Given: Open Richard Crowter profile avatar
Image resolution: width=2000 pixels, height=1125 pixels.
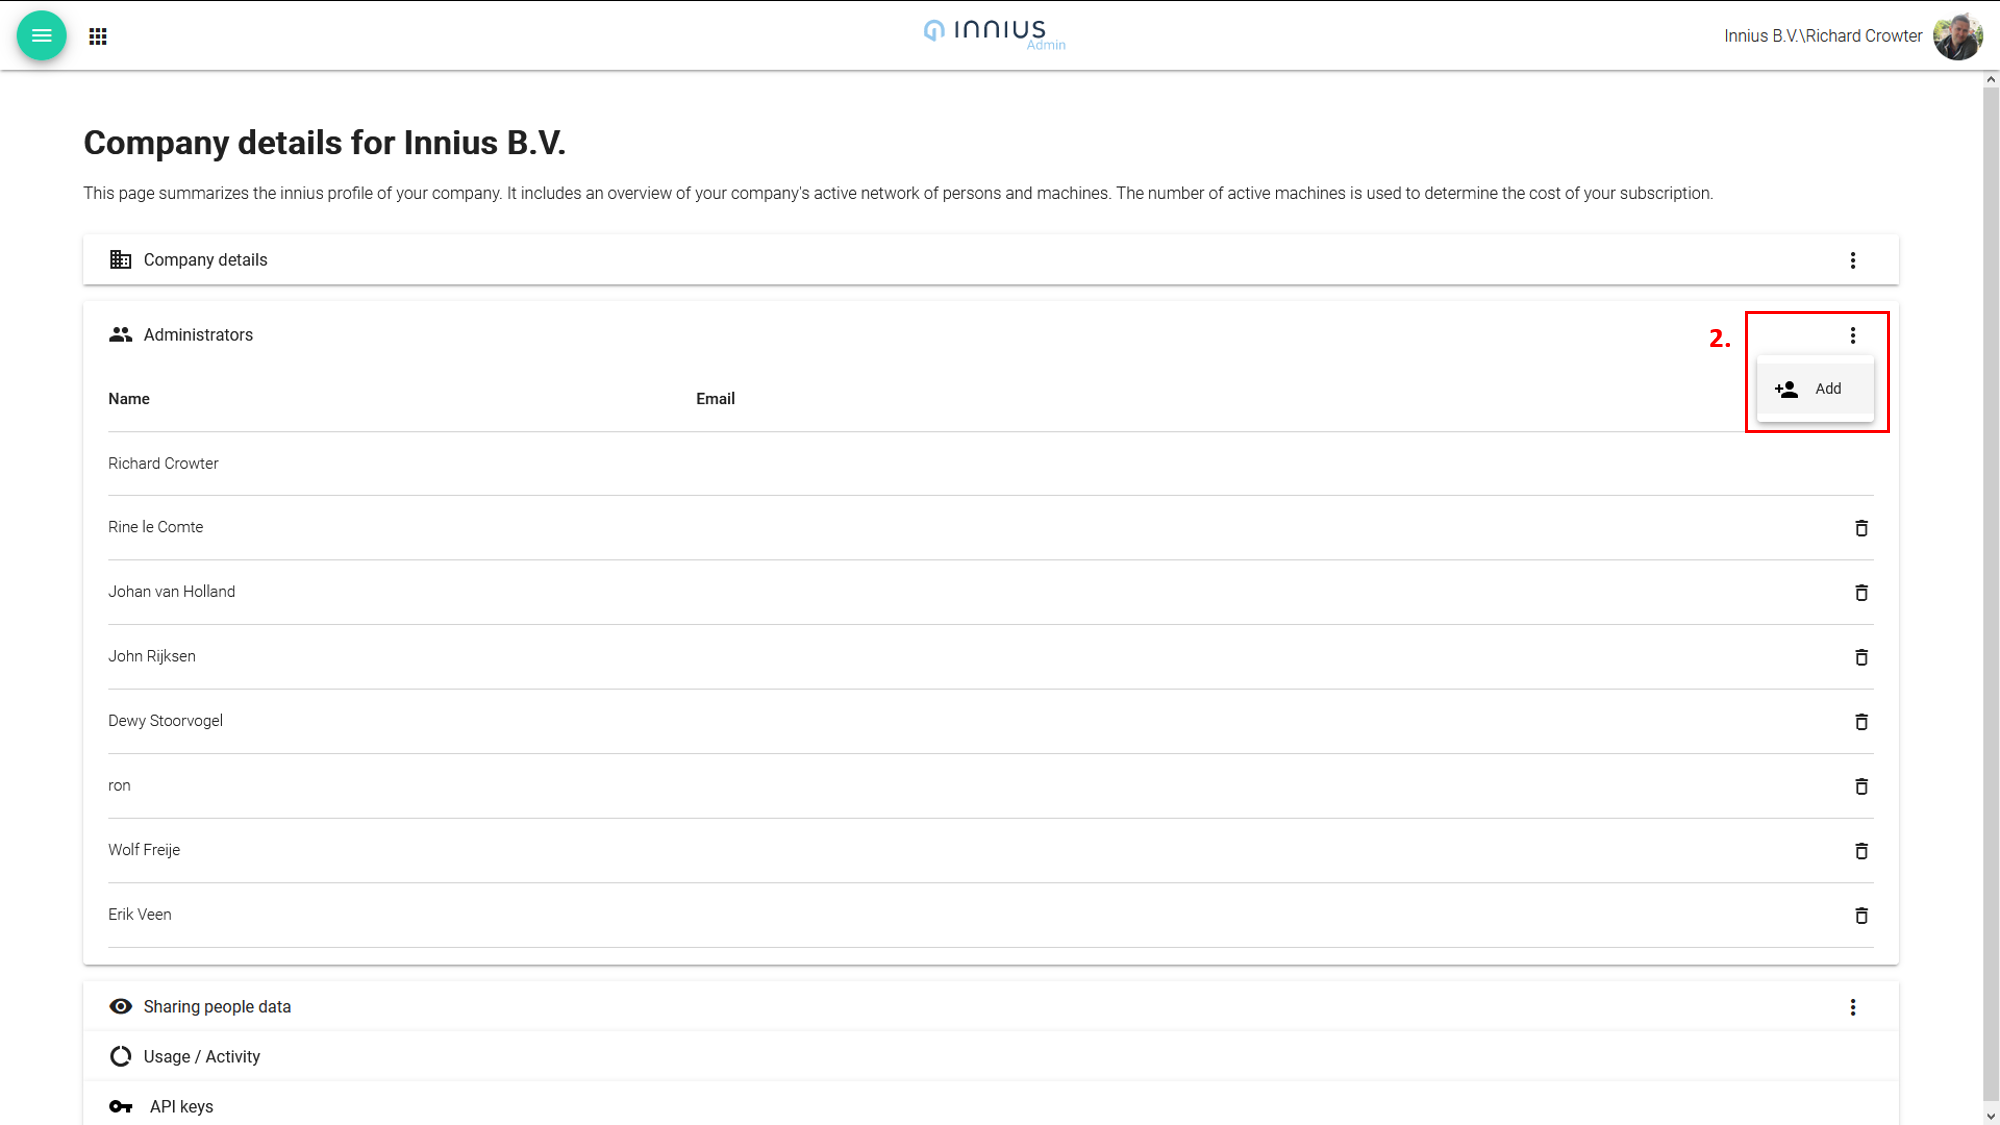Looking at the screenshot, I should [1957, 36].
